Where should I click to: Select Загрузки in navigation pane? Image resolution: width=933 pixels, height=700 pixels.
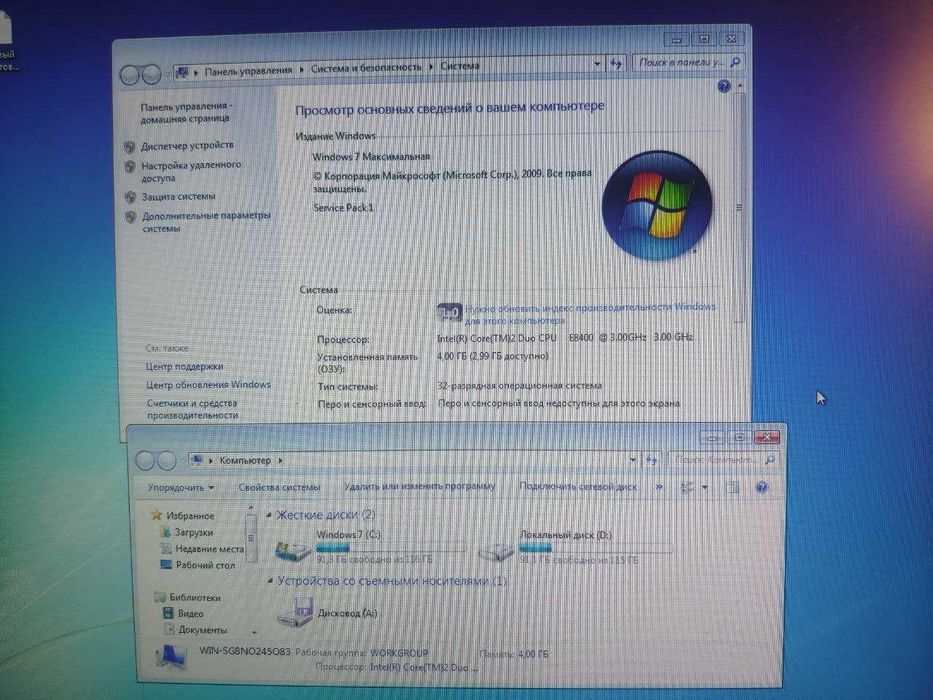[193, 533]
